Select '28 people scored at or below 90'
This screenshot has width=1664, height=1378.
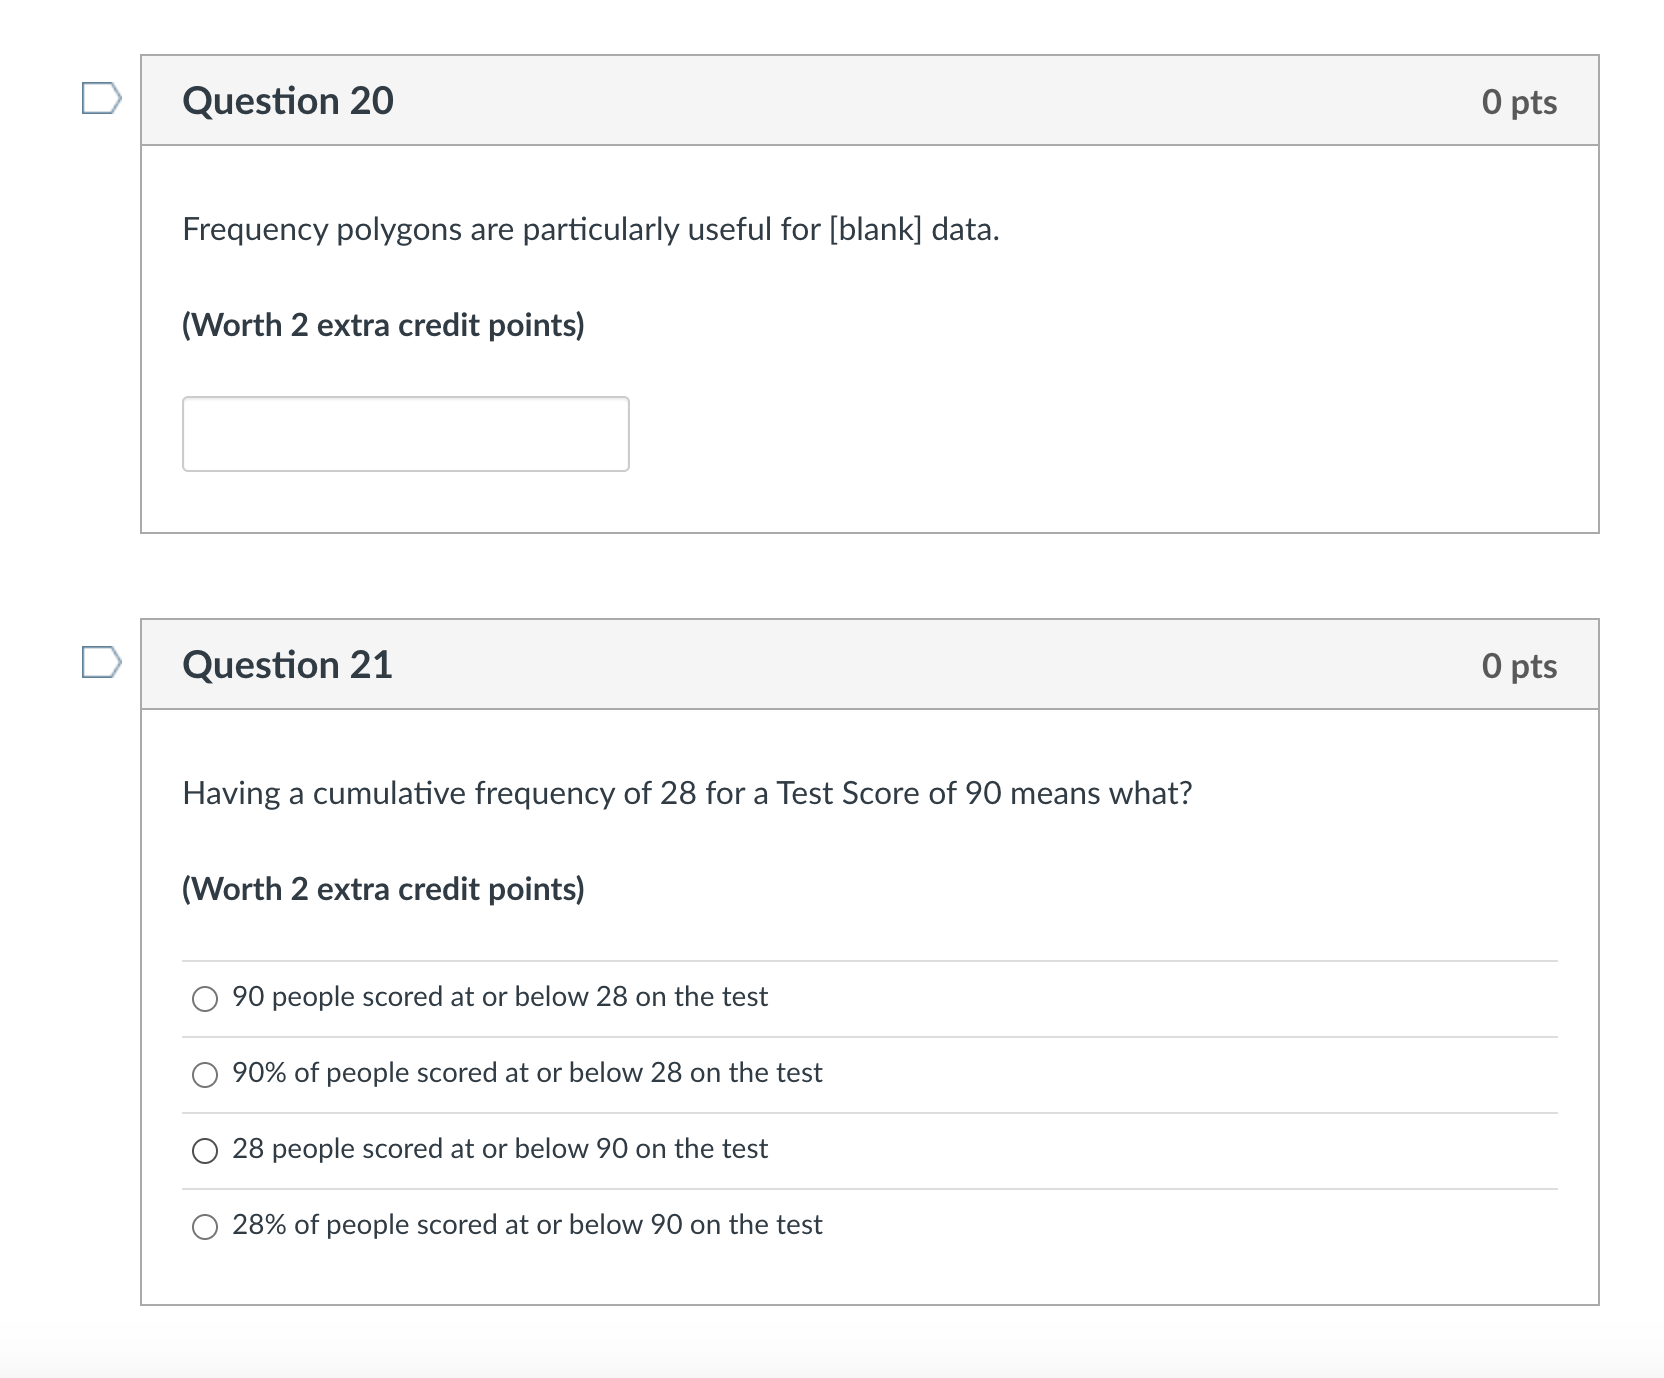pyautogui.click(x=499, y=1148)
